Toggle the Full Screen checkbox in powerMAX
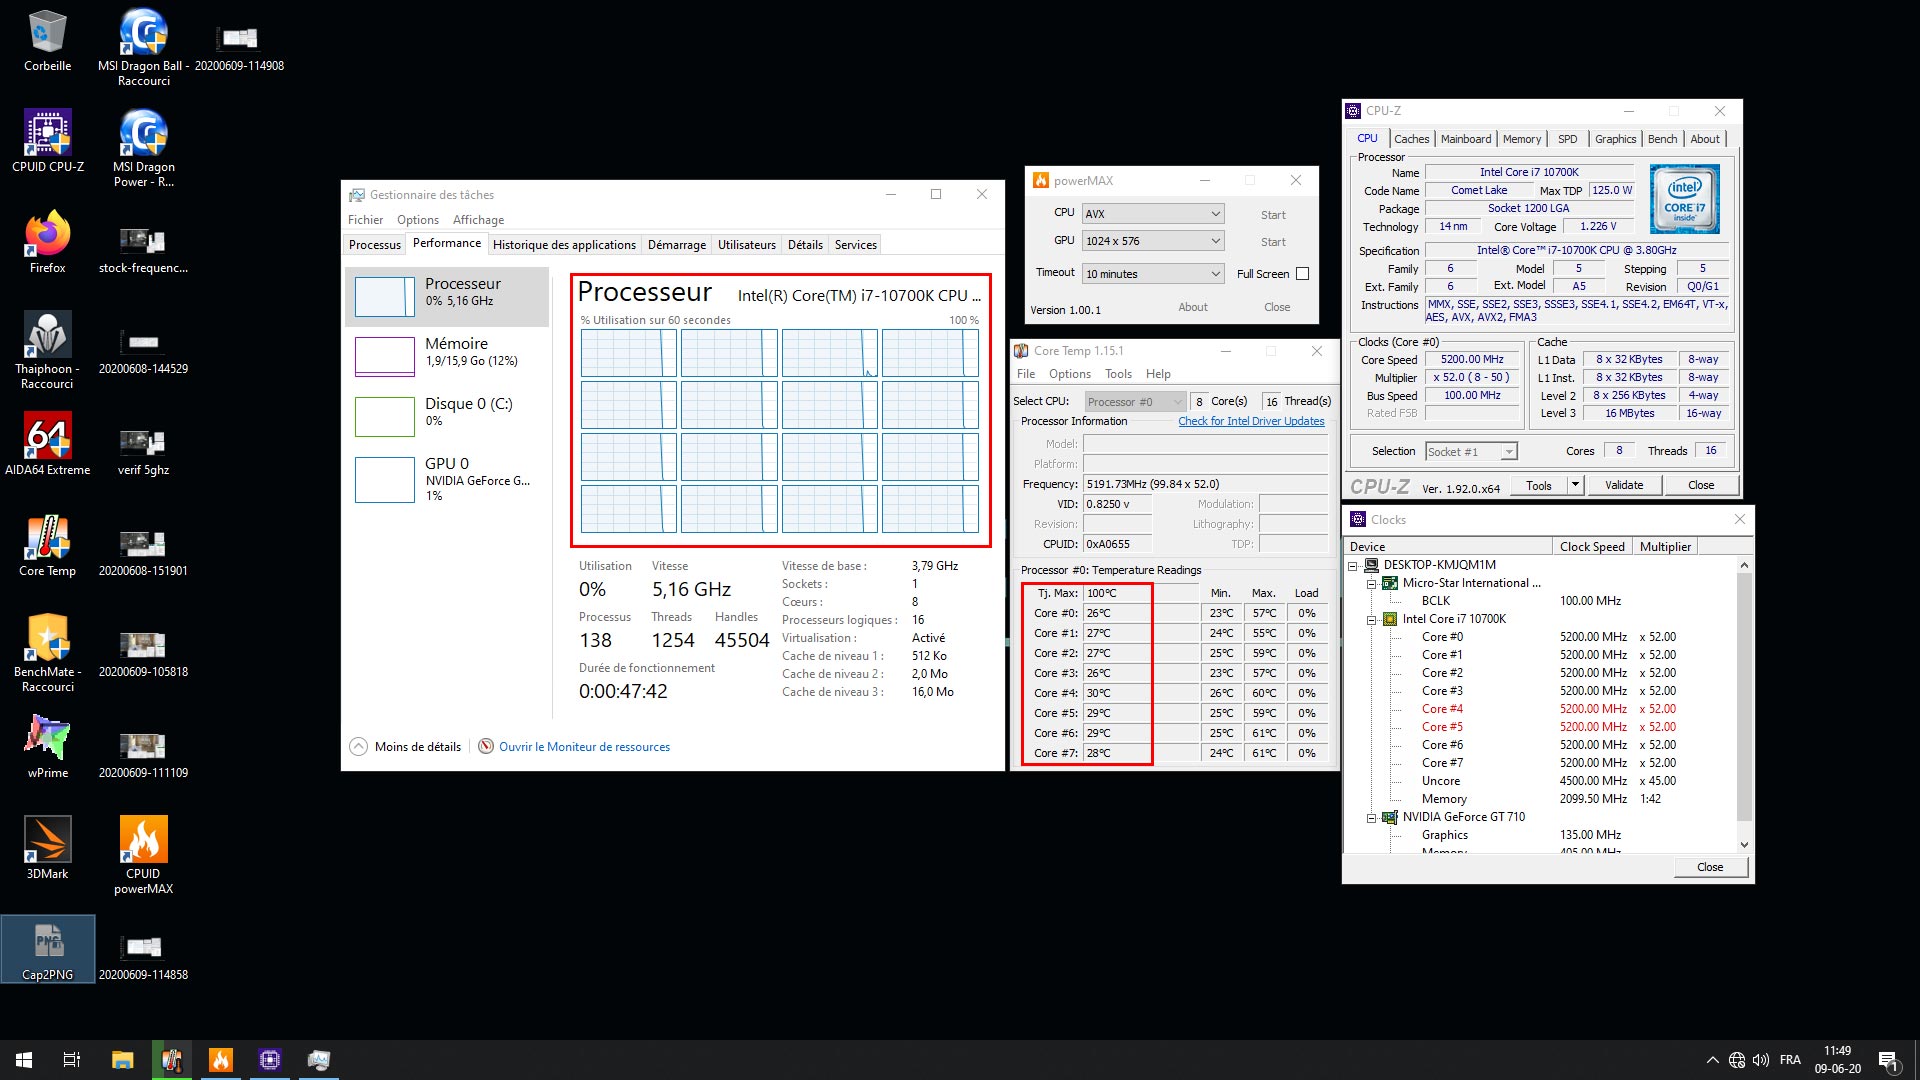Image resolution: width=1920 pixels, height=1080 pixels. pos(1302,273)
